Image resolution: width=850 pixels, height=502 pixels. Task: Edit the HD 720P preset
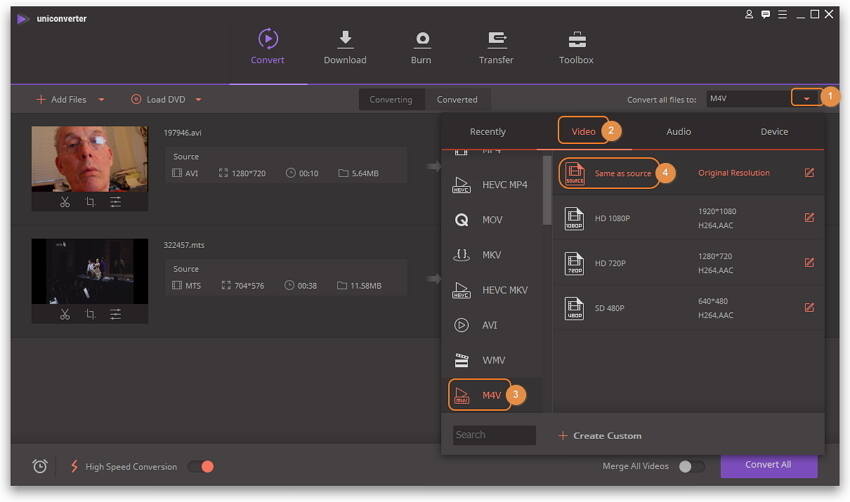point(809,263)
